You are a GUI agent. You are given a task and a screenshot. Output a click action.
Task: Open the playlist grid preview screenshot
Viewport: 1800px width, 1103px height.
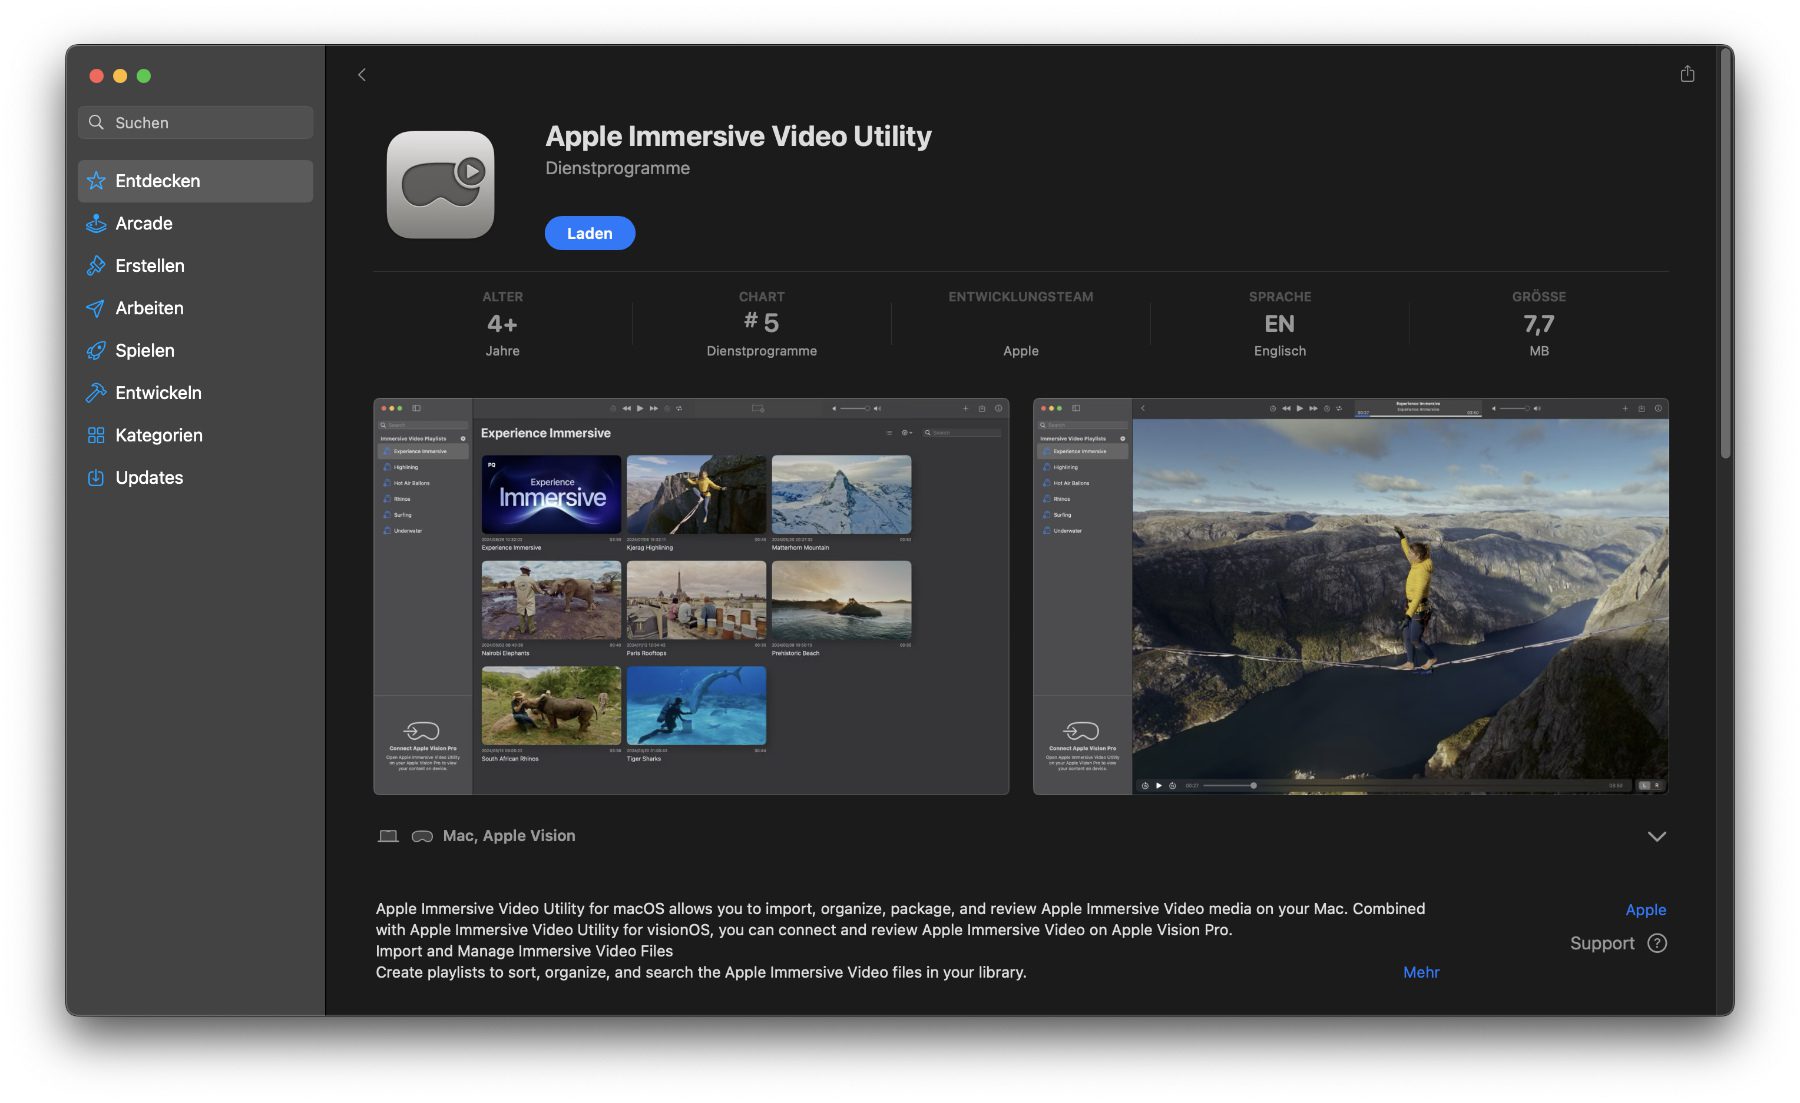coord(691,596)
